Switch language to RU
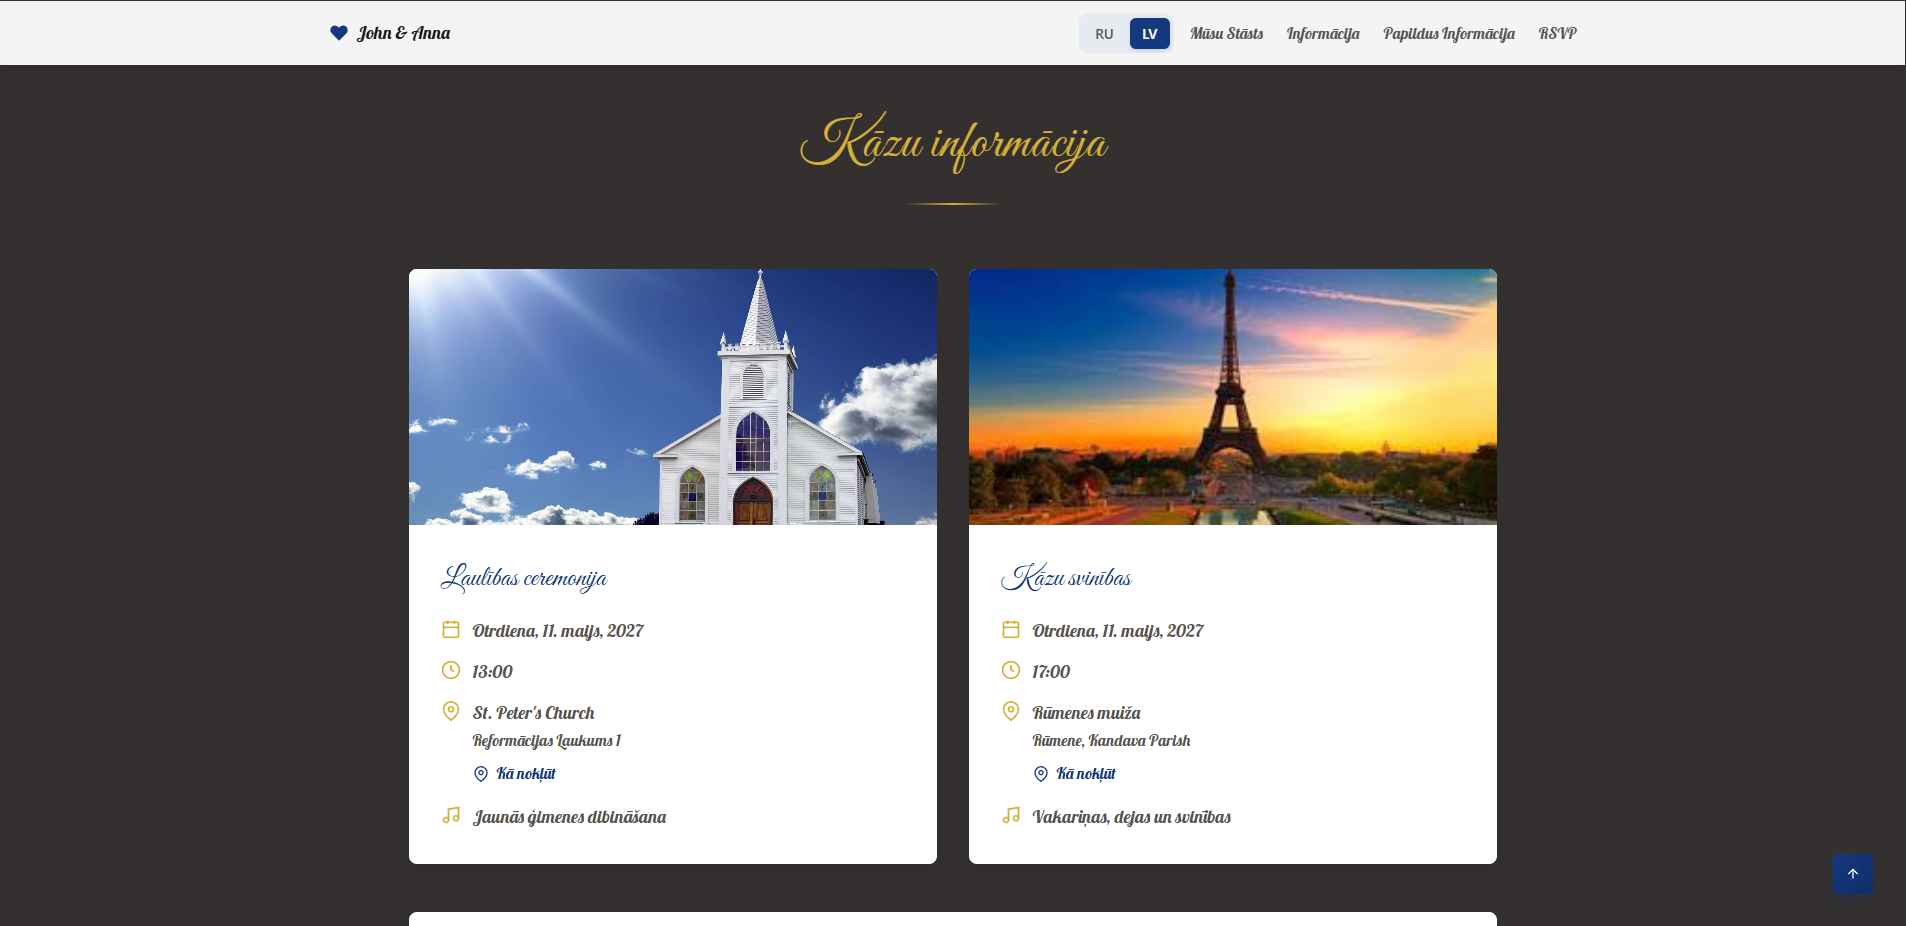This screenshot has height=926, width=1906. [1103, 34]
